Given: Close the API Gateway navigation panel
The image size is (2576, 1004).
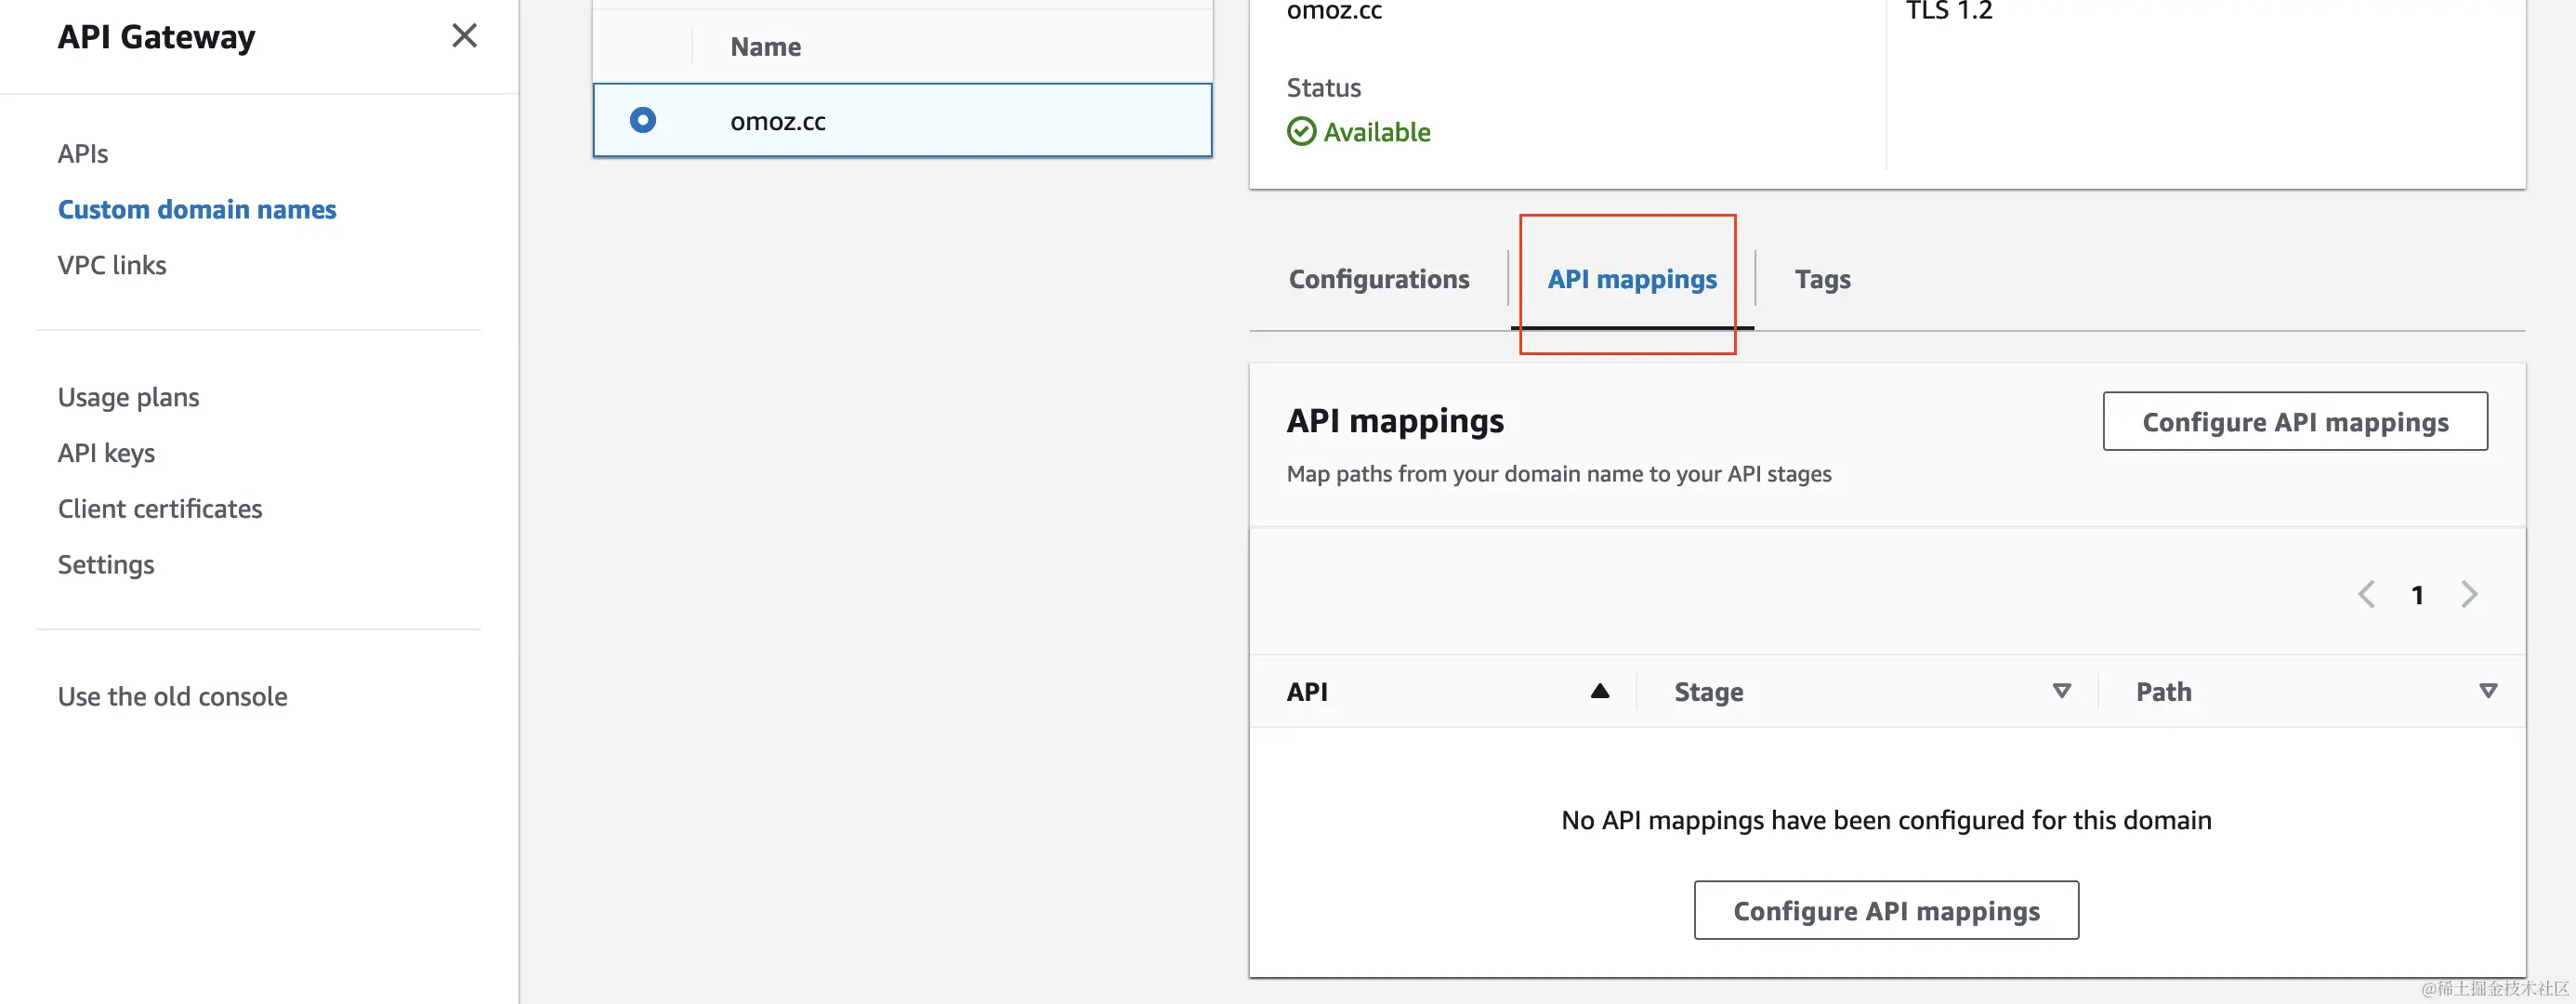Looking at the screenshot, I should point(464,36).
